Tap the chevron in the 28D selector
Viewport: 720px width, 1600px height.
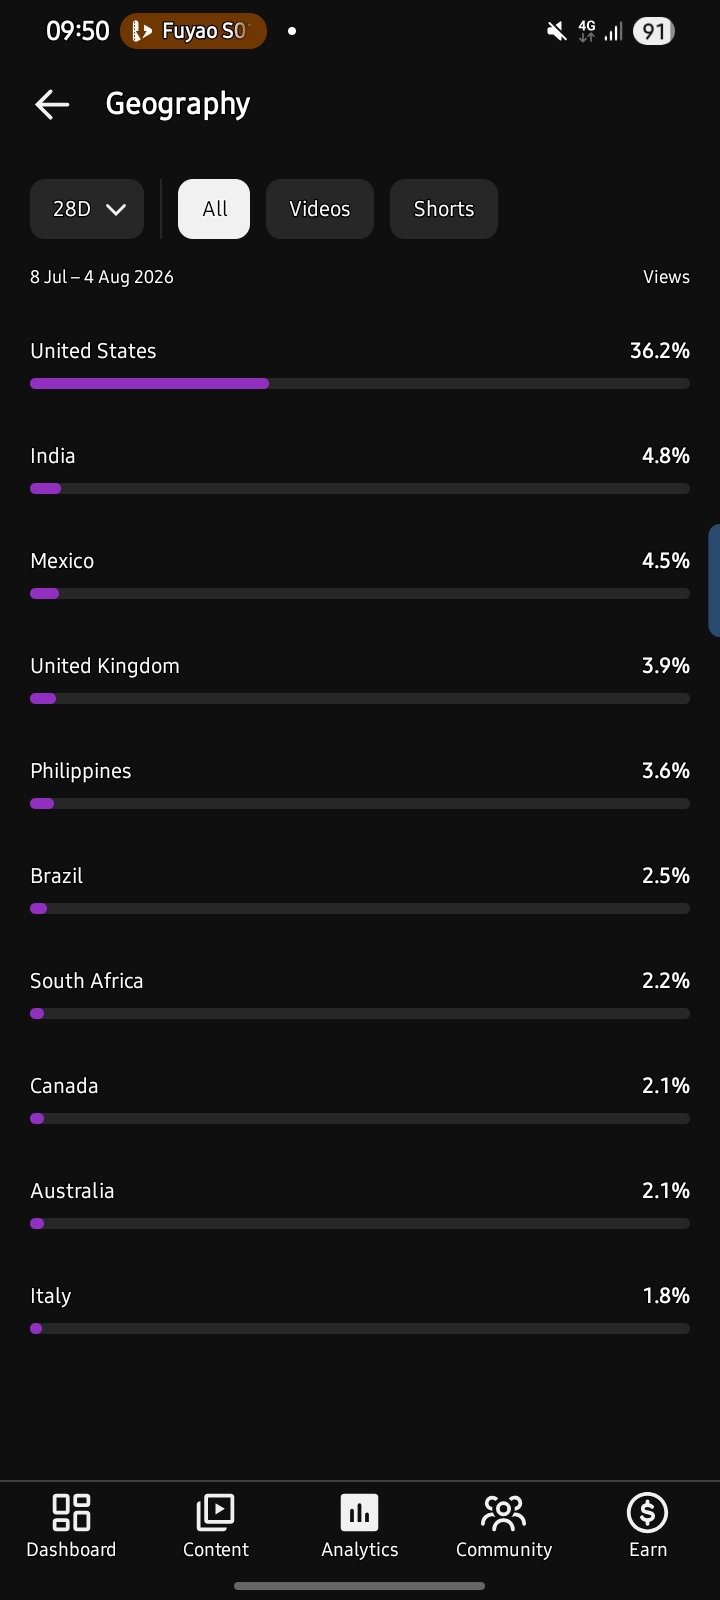116,209
